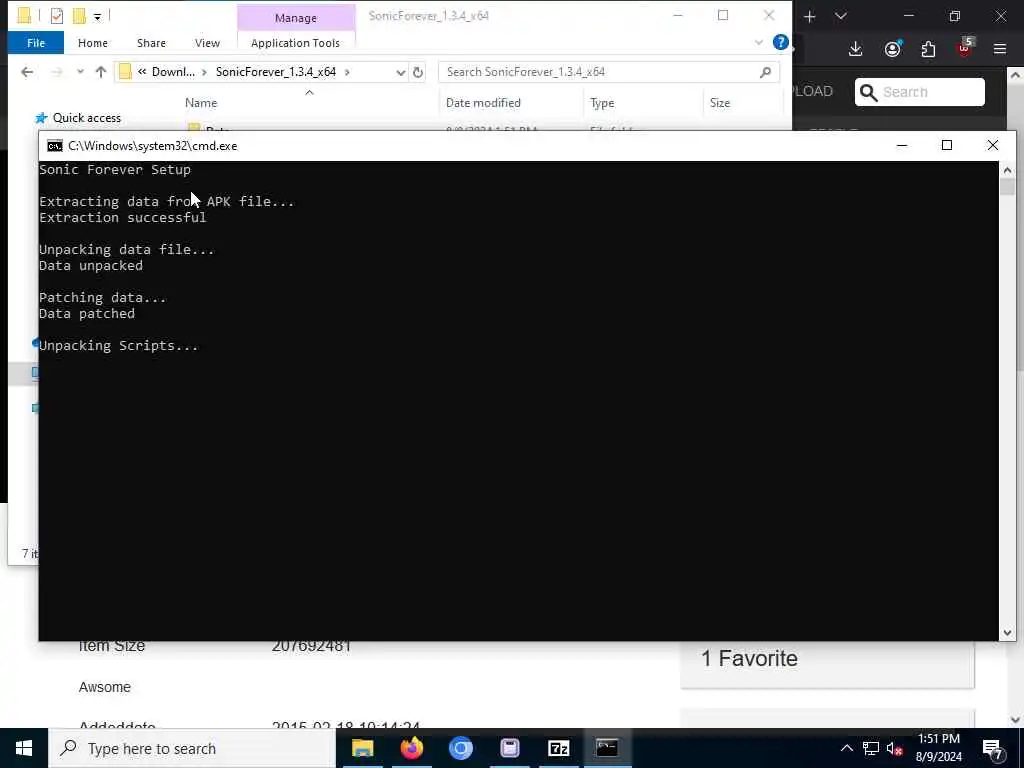Open the purple app taskbar icon

click(509, 748)
